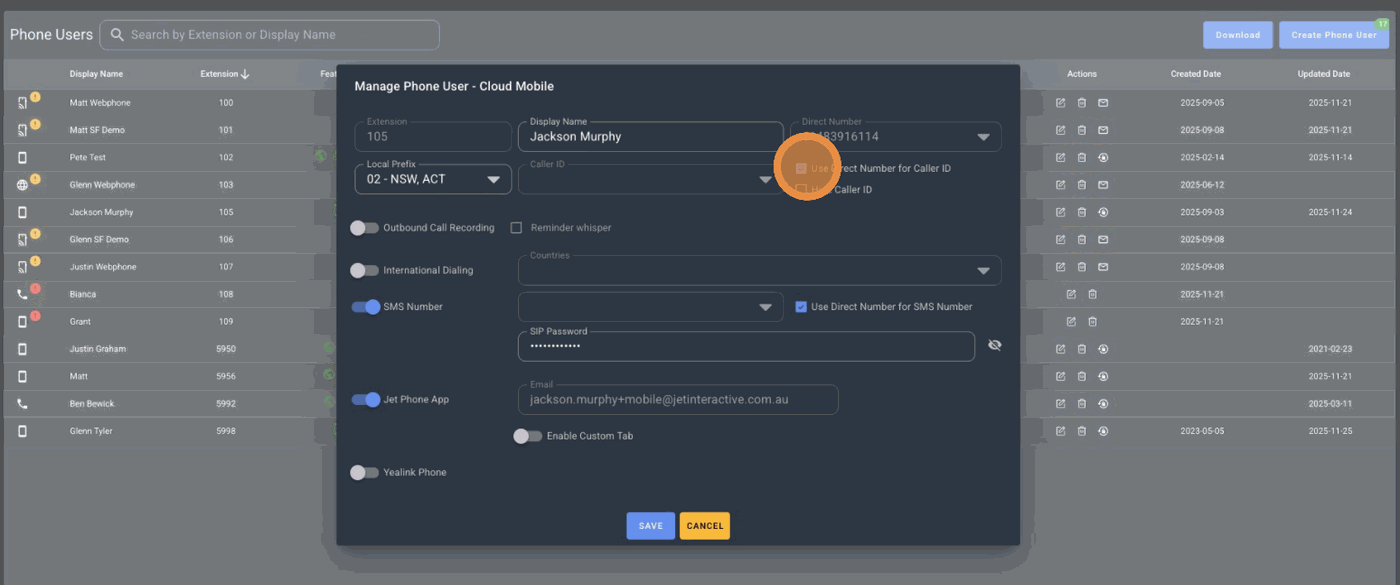Turn off the SMS Number switch
Viewport: 1400px width, 585px height.
366,307
